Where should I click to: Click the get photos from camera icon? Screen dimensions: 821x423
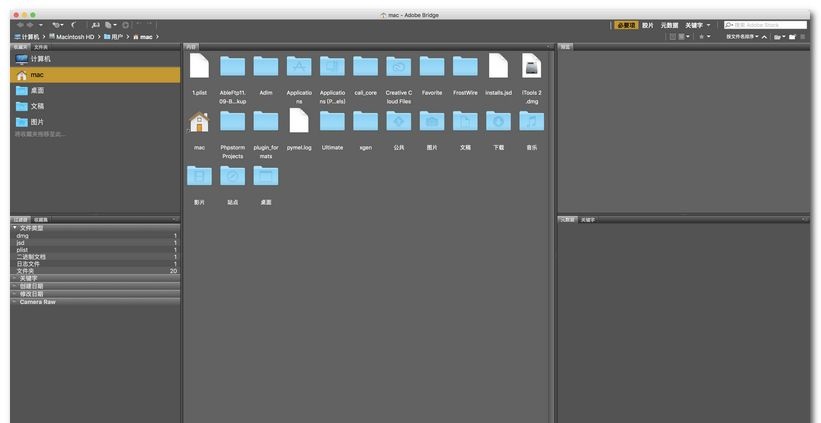coord(95,25)
